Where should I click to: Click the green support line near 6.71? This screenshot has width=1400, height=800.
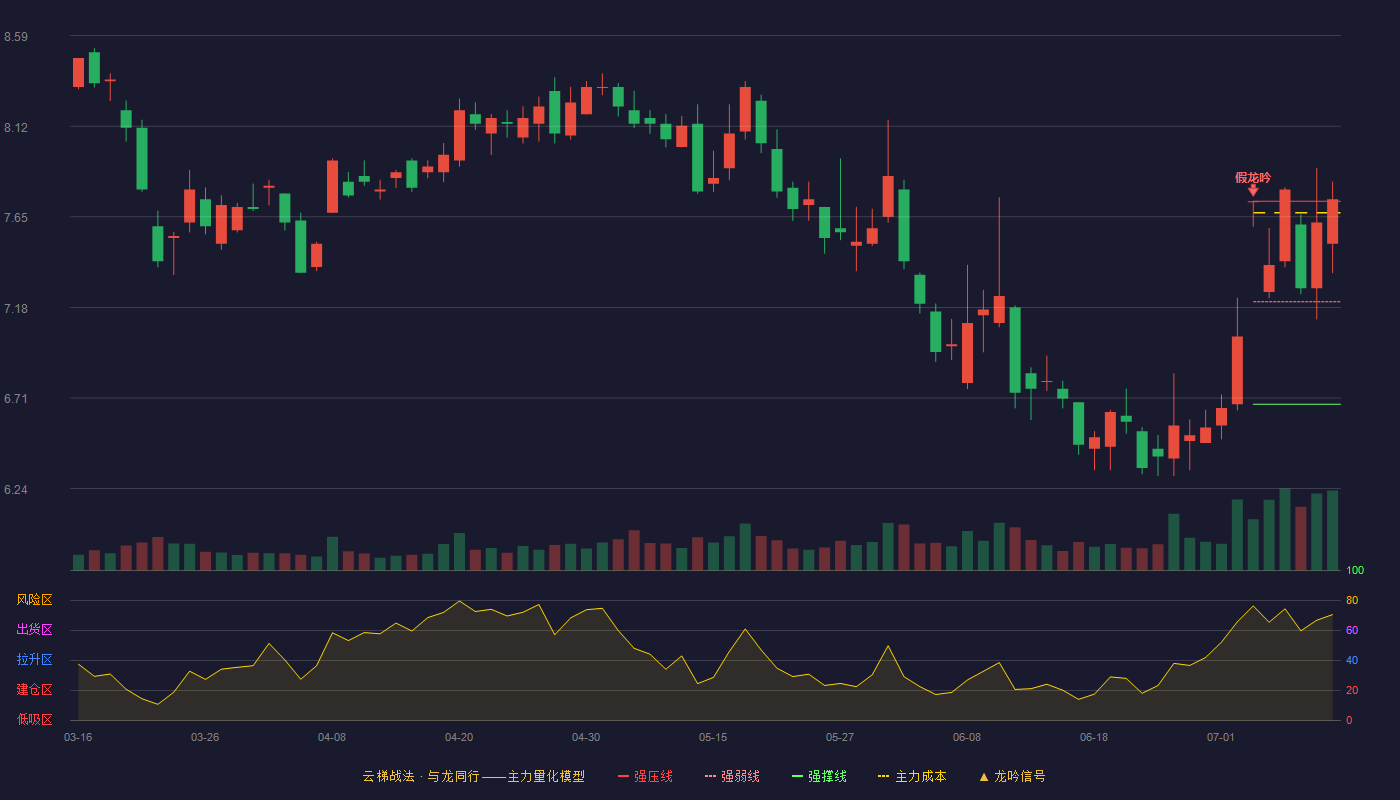[x=1296, y=404]
